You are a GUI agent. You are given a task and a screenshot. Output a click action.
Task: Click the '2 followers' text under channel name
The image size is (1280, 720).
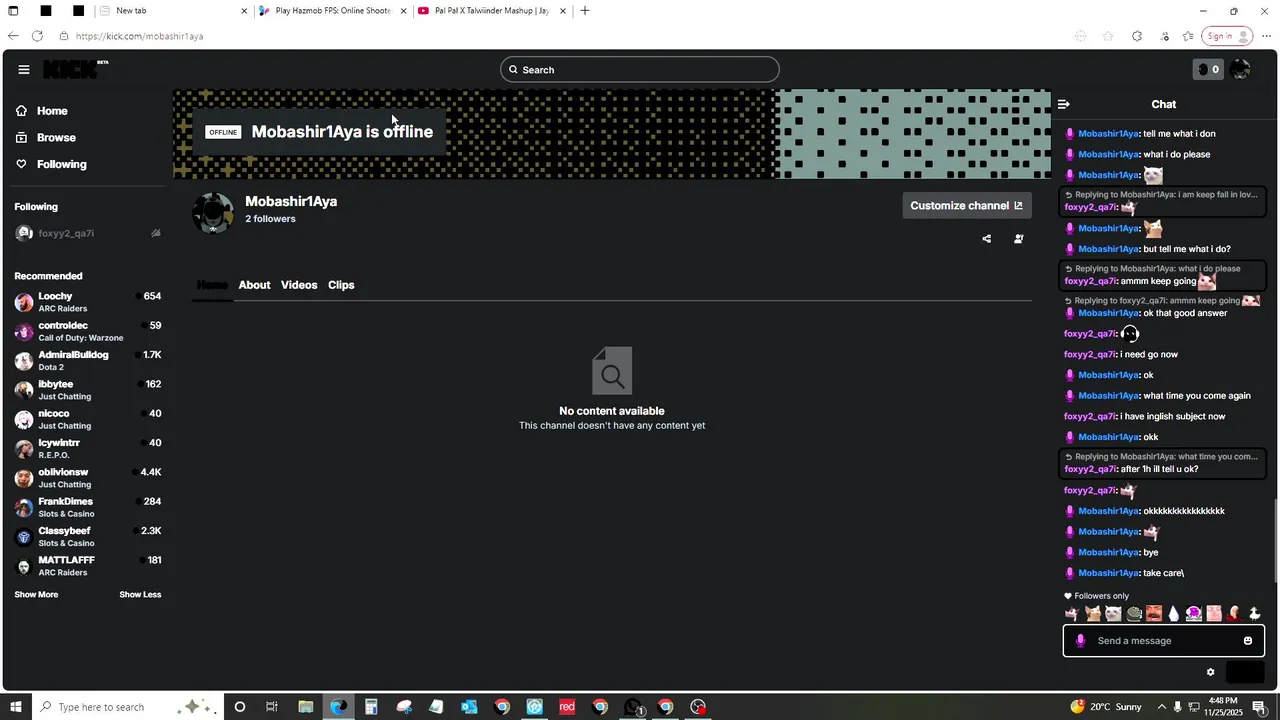[x=270, y=219]
